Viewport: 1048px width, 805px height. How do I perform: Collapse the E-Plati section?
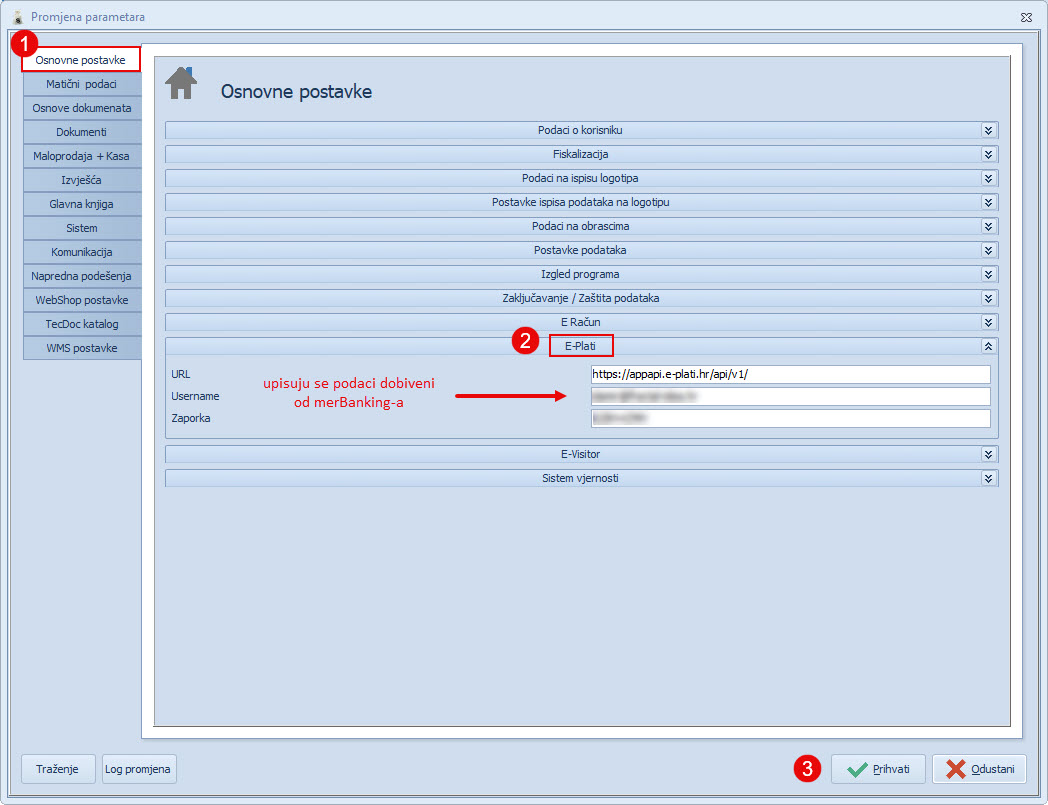pyautogui.click(x=988, y=346)
